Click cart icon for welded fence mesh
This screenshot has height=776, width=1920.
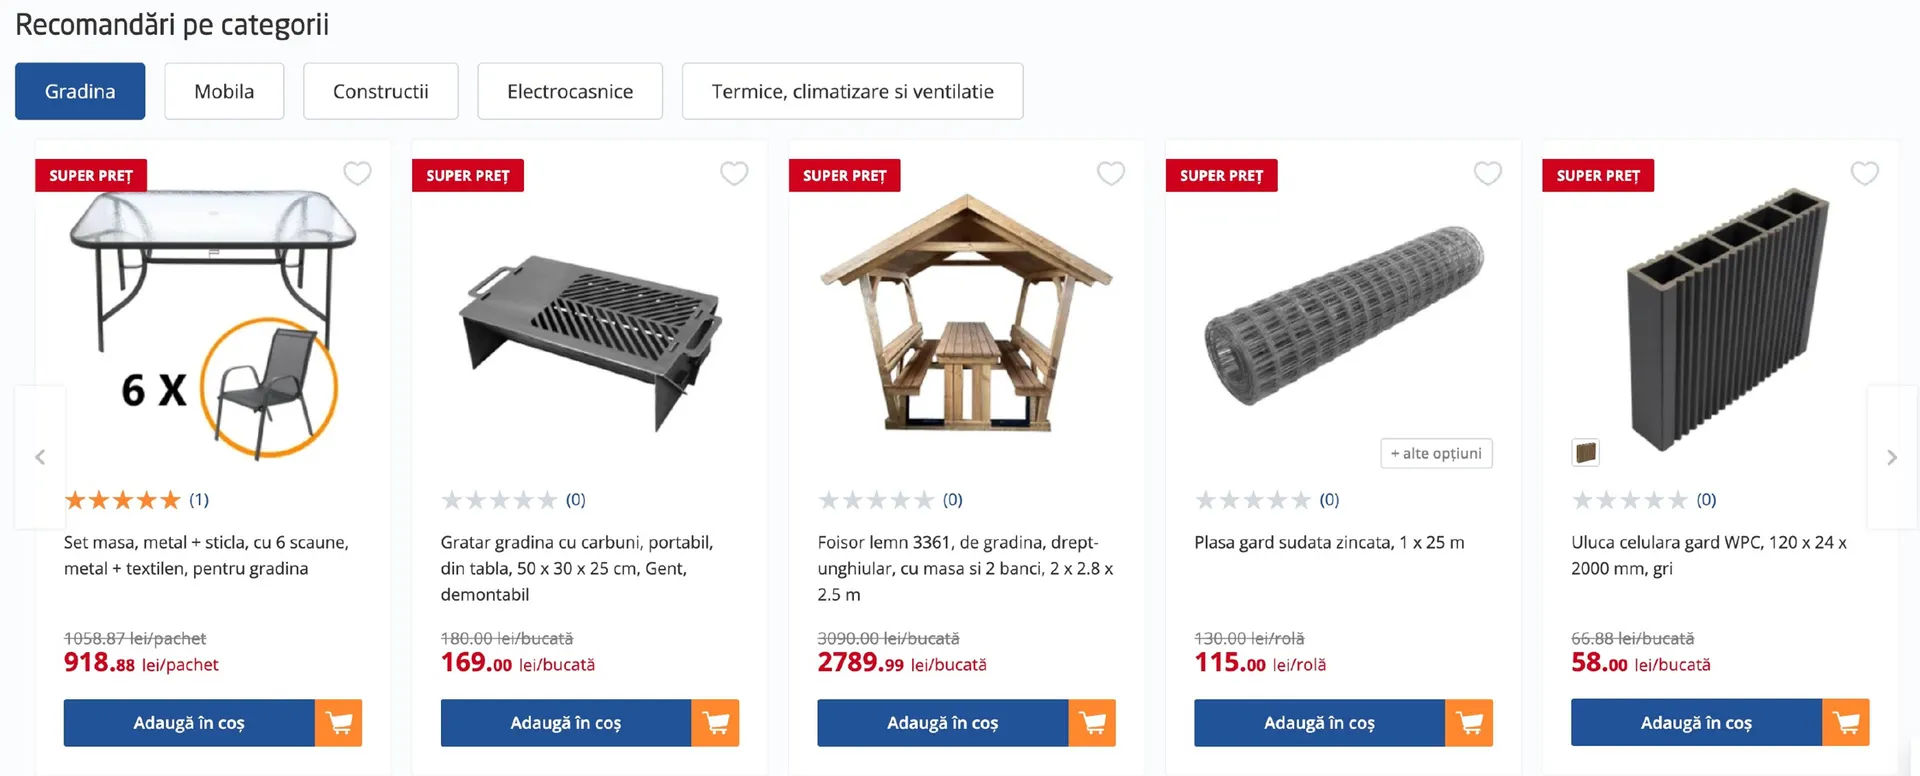1469,723
